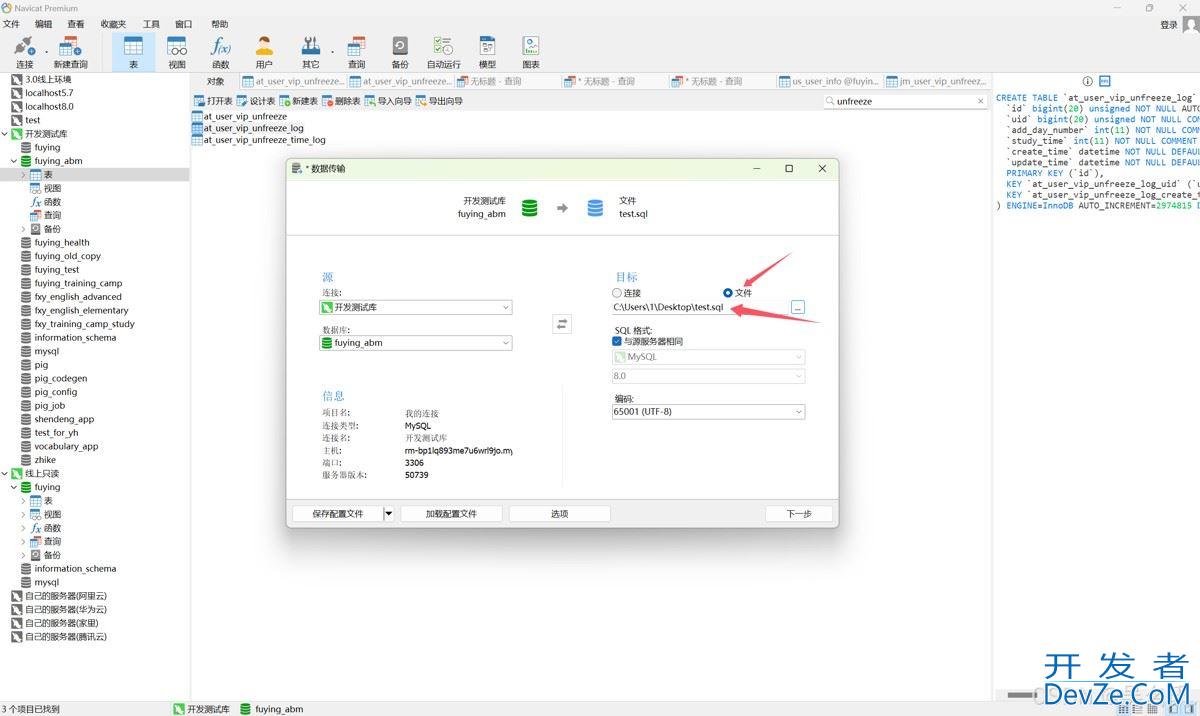Screen dimensions: 1200x716
Task: Open the 编码 65001 (UTF-8) dropdown
Action: (708, 412)
